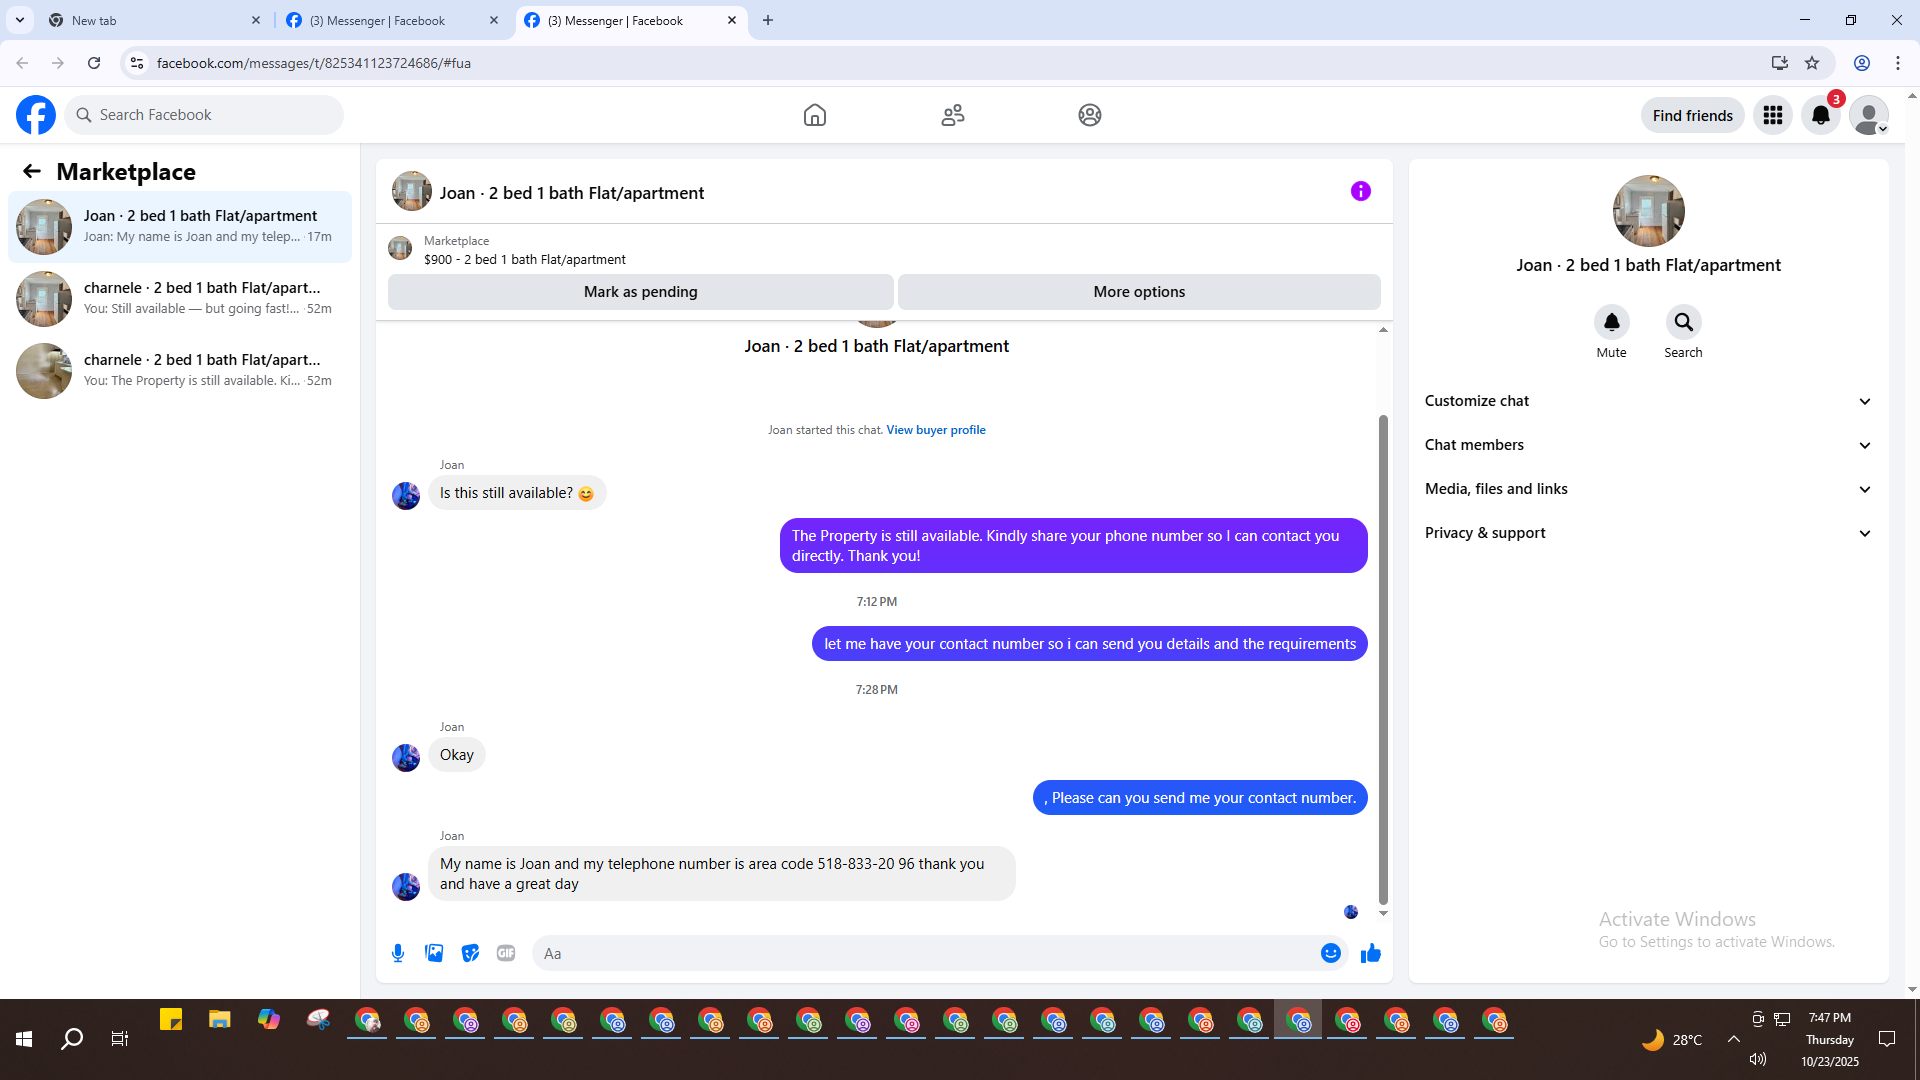This screenshot has height=1080, width=1920.
Task: Open the View buyer profile link
Action: point(935,430)
